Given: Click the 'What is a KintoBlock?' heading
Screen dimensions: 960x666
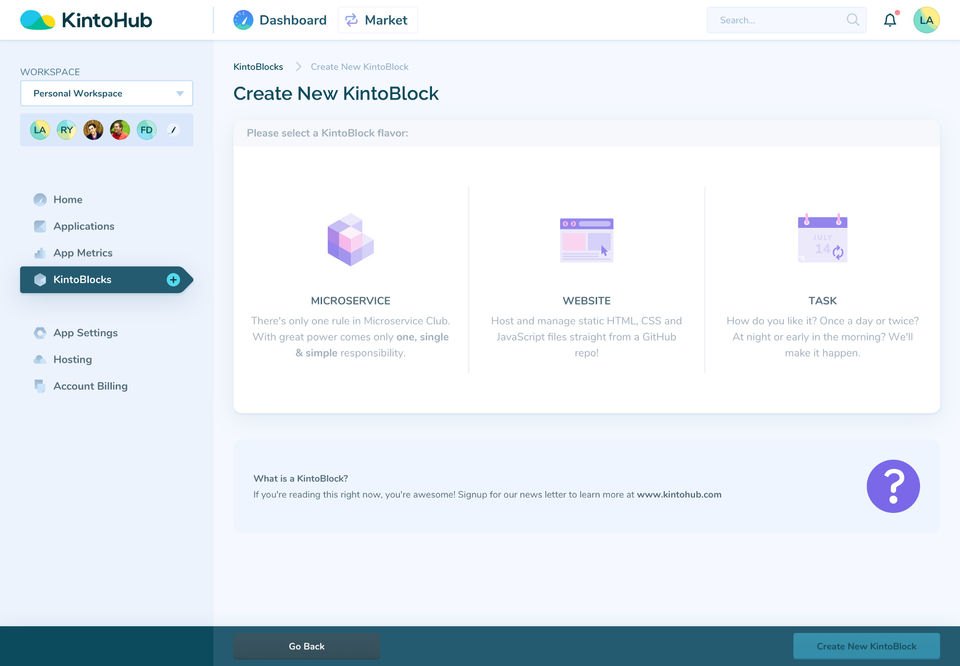Looking at the screenshot, I should pyautogui.click(x=301, y=479).
